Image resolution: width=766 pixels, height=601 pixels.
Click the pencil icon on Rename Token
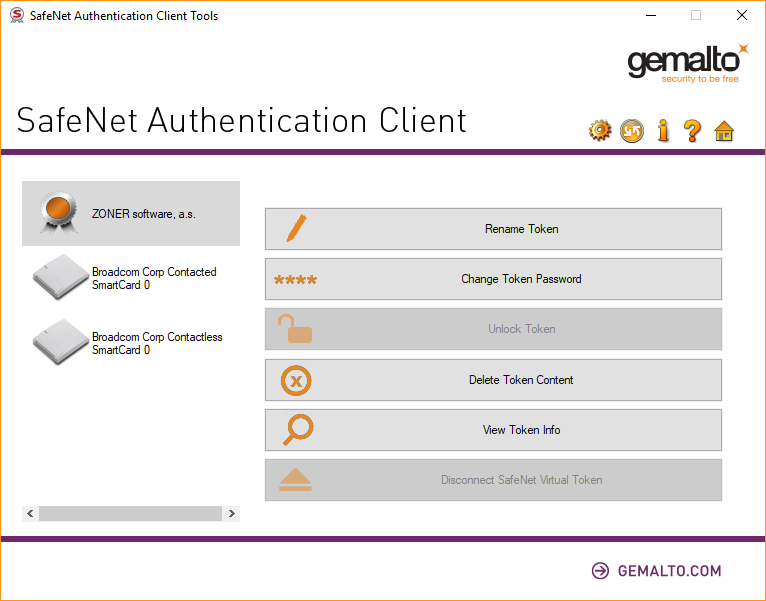(295, 229)
